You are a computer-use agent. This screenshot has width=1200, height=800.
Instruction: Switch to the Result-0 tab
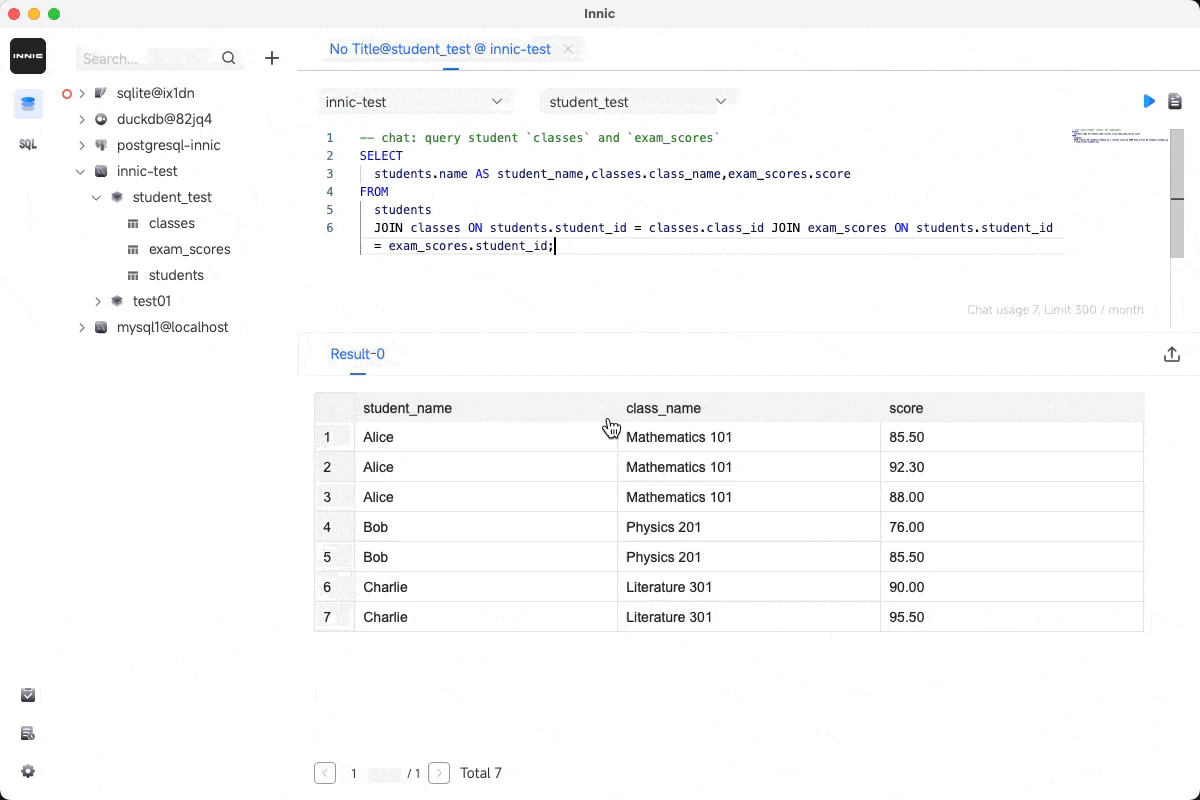[357, 354]
